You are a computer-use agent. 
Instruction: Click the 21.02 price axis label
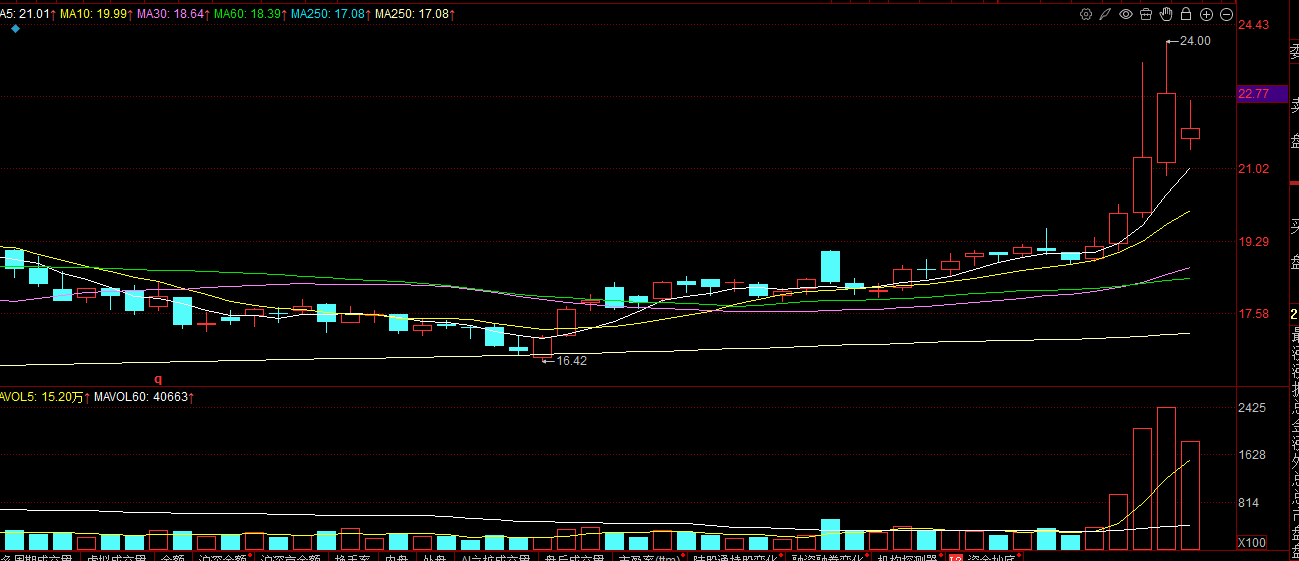click(x=1253, y=169)
